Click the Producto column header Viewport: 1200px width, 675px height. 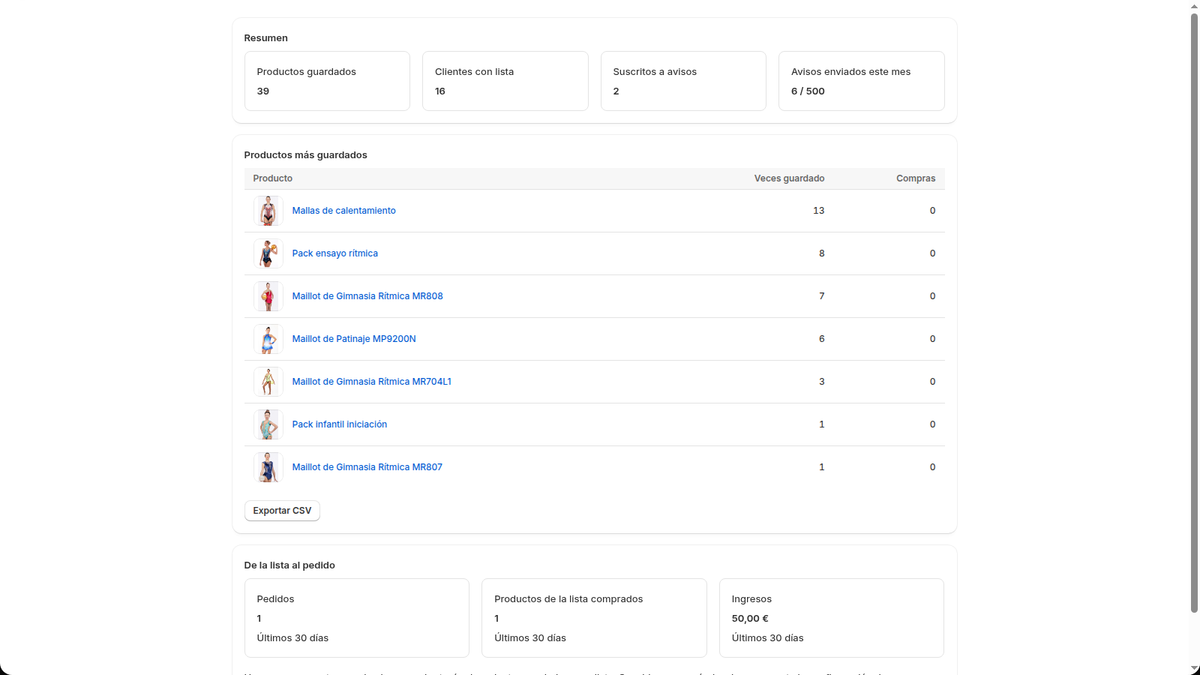(x=273, y=179)
